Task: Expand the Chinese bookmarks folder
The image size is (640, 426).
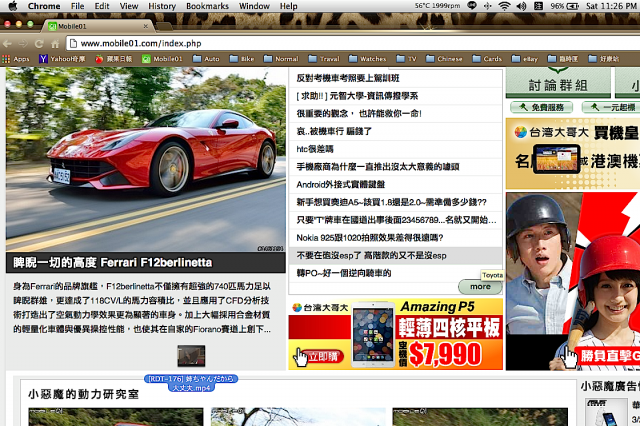Action: [444, 59]
